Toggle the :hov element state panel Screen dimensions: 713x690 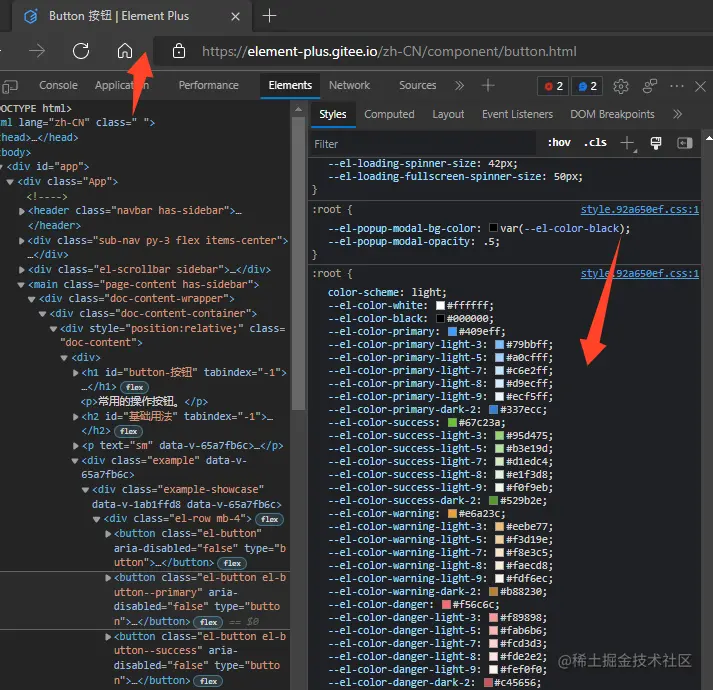click(559, 143)
